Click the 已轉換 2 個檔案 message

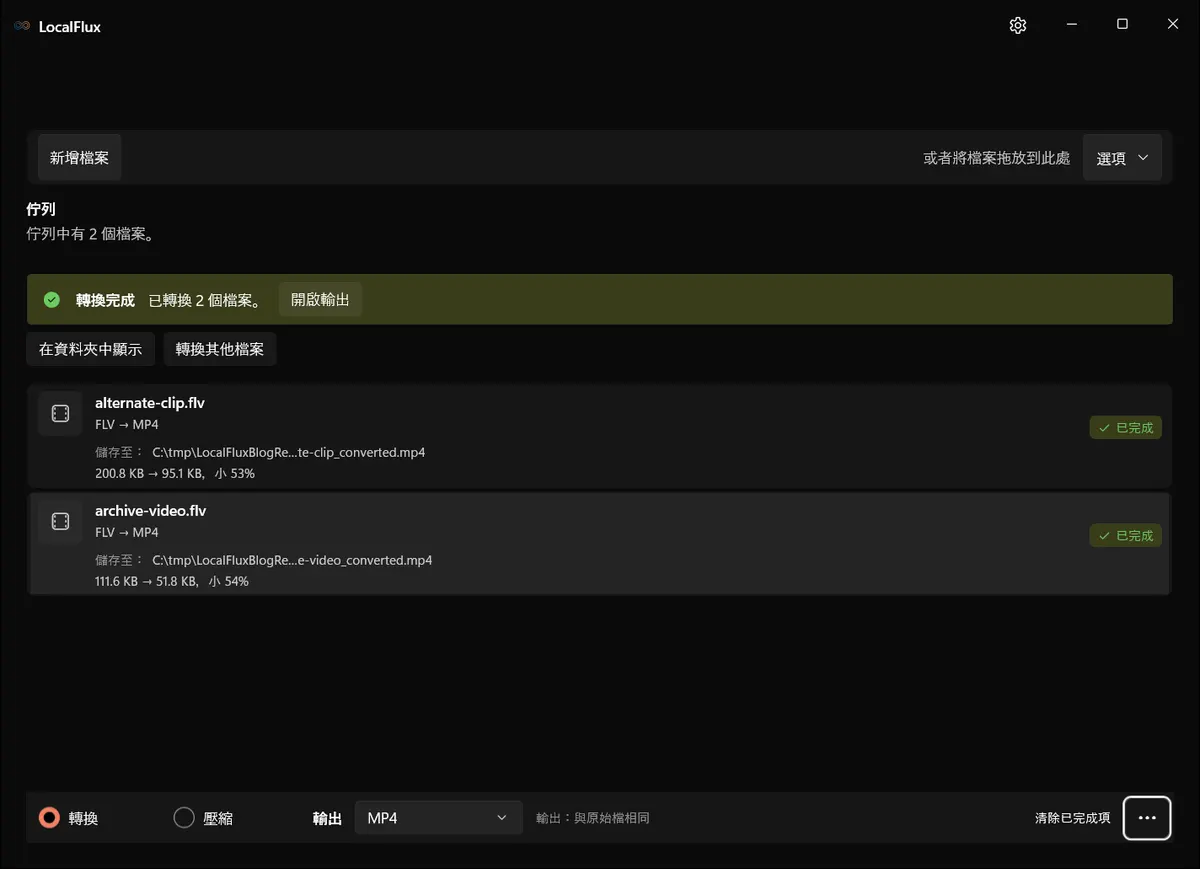tap(205, 300)
